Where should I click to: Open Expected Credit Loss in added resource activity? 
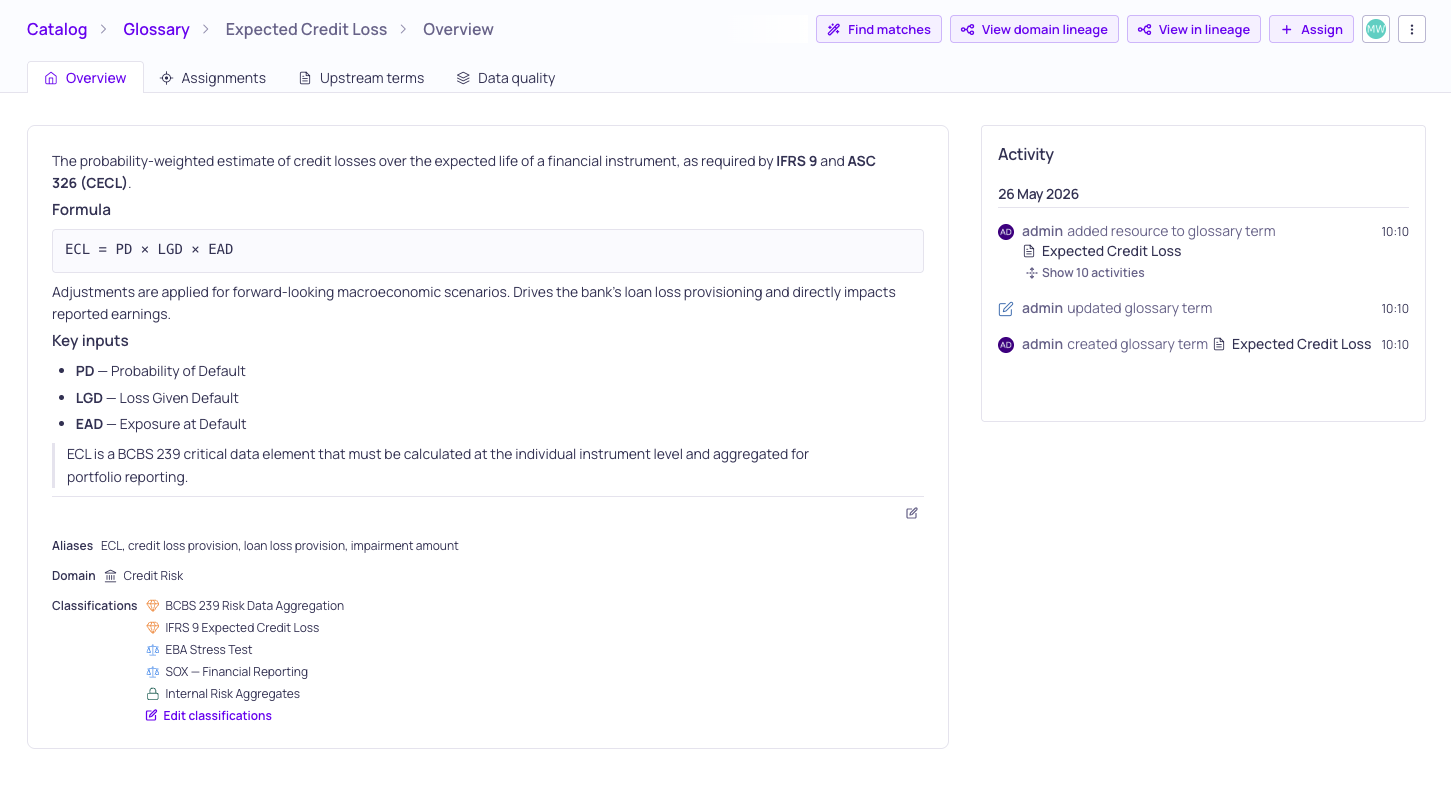point(1111,252)
